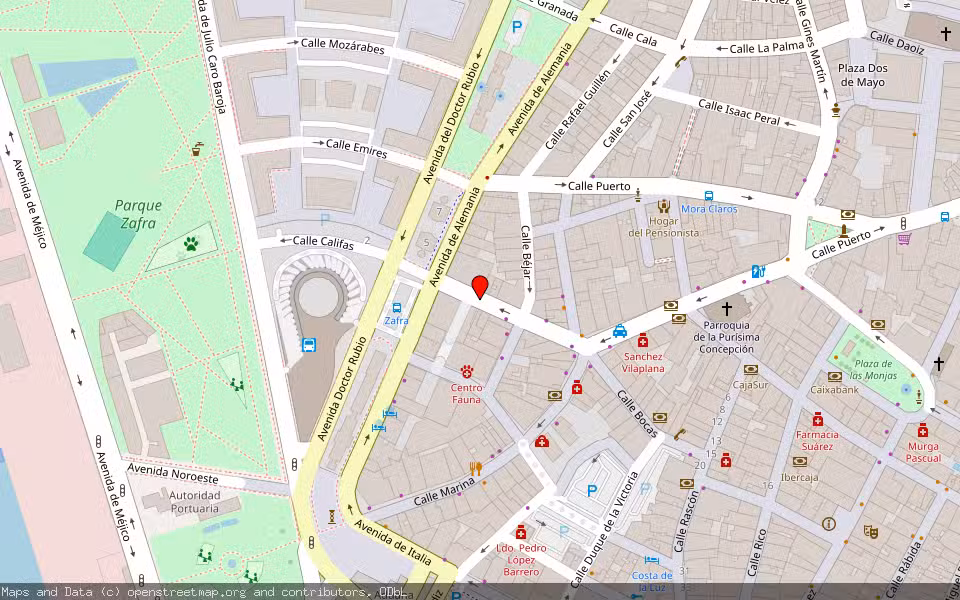Click the restaurant fork icon near Calle Marina
The width and height of the screenshot is (960, 600).
click(x=475, y=467)
